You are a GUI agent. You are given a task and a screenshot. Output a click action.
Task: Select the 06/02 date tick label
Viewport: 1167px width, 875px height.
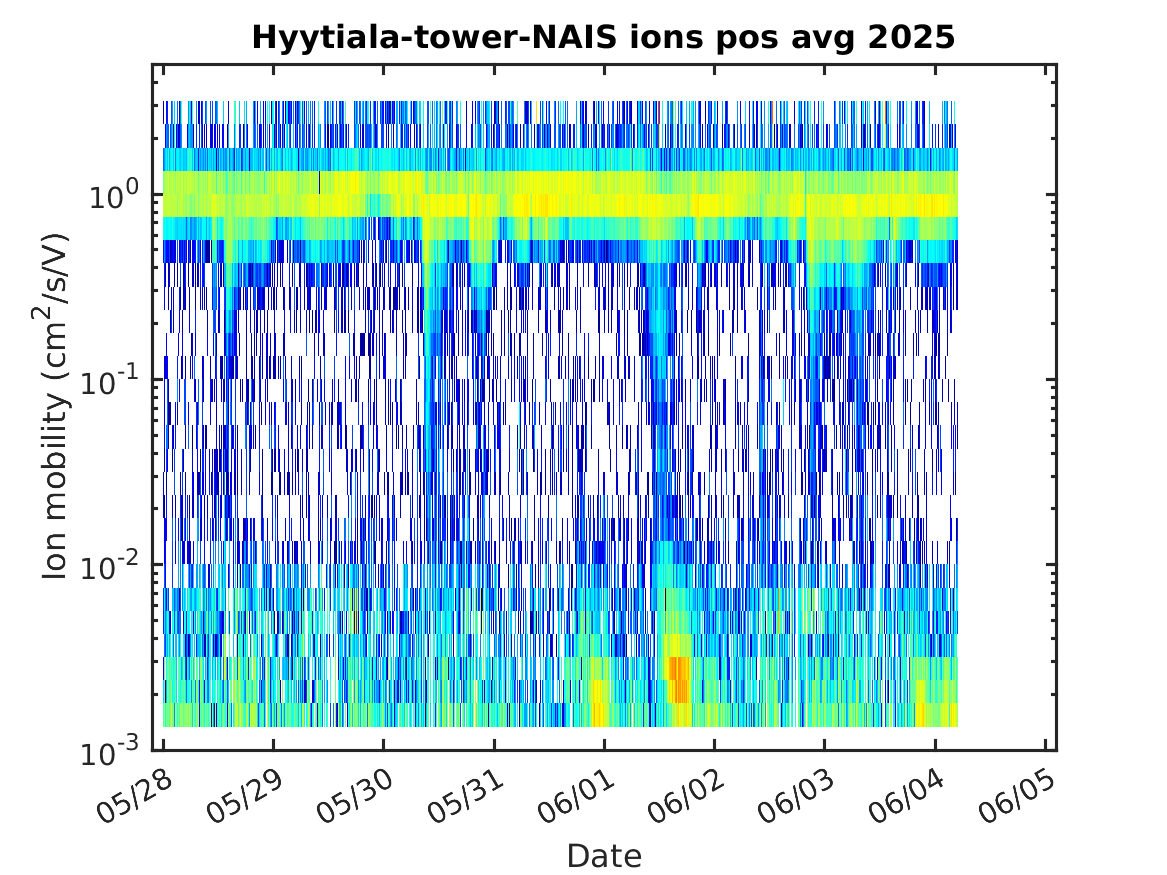pos(686,796)
